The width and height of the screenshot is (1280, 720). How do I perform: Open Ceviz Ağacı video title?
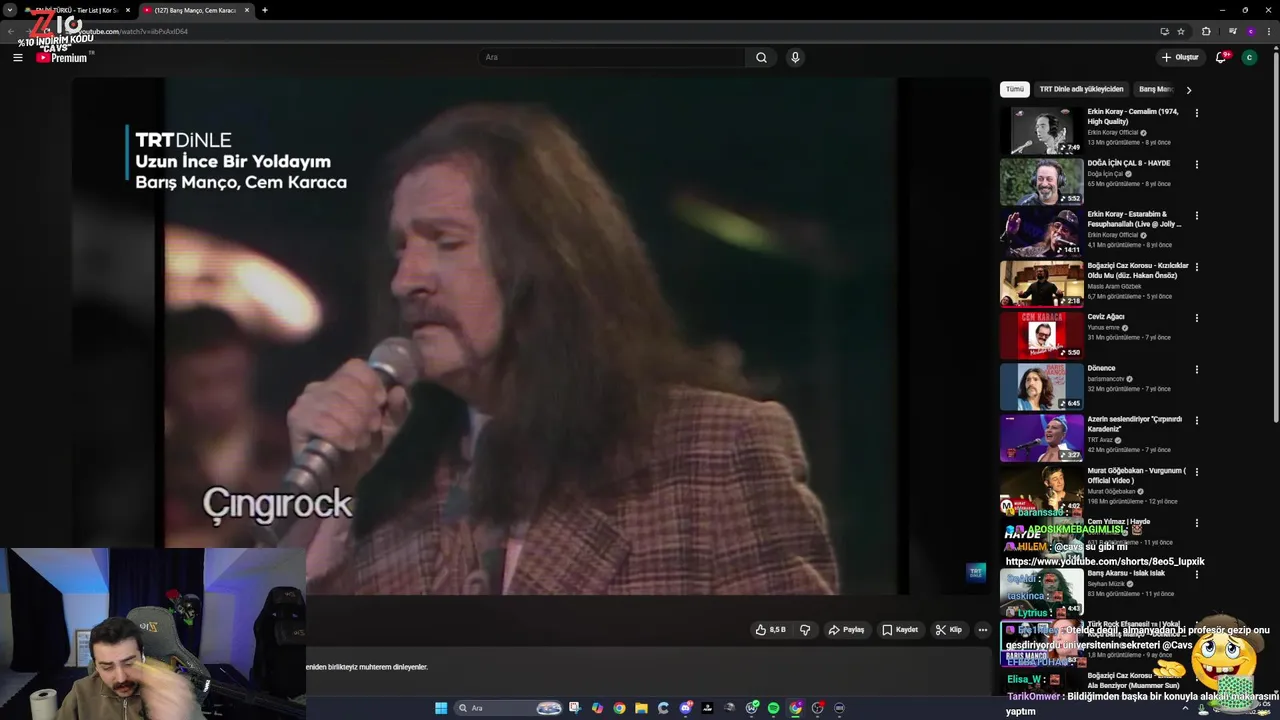coord(1106,317)
